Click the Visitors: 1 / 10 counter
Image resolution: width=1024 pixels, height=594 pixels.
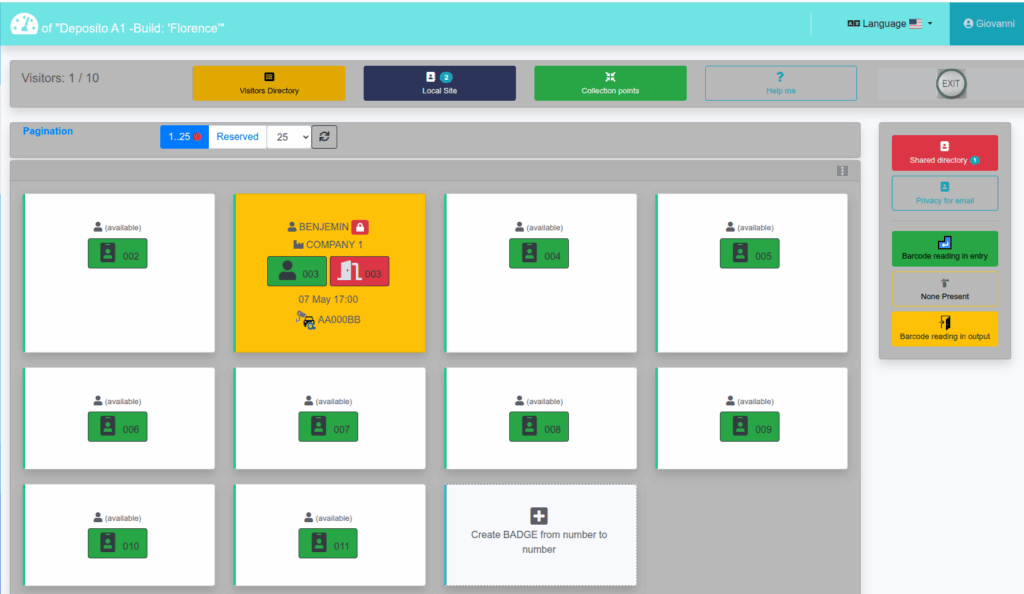pyautogui.click(x=60, y=78)
